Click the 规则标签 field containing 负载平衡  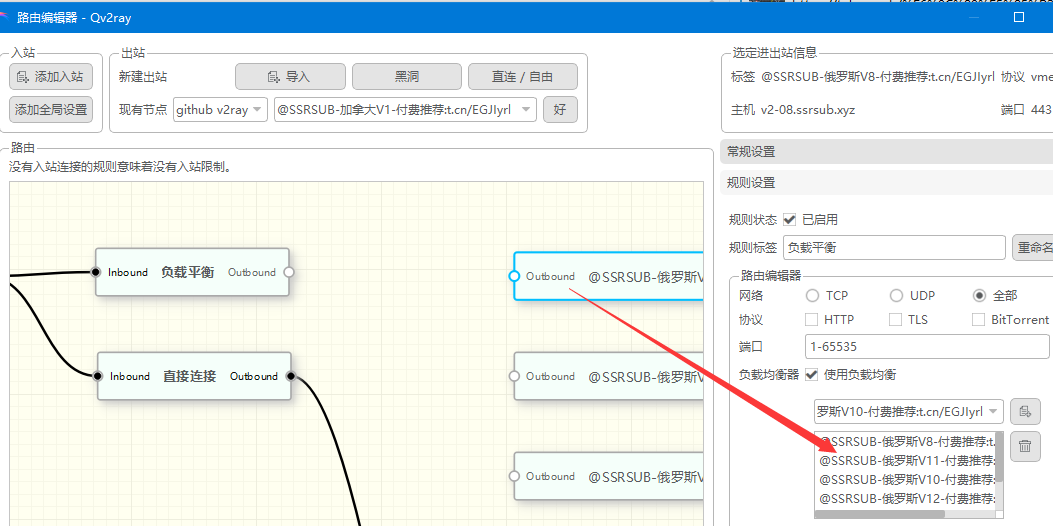click(895, 248)
